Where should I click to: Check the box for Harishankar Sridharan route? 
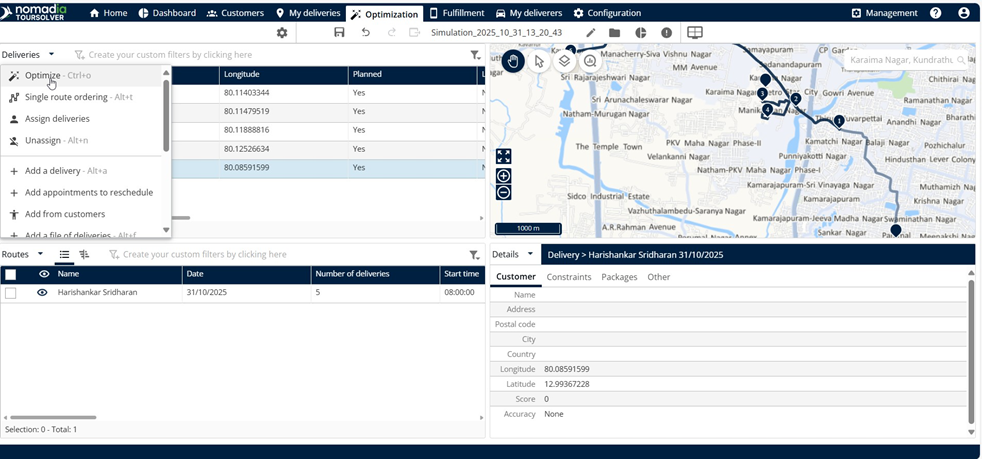coord(10,293)
